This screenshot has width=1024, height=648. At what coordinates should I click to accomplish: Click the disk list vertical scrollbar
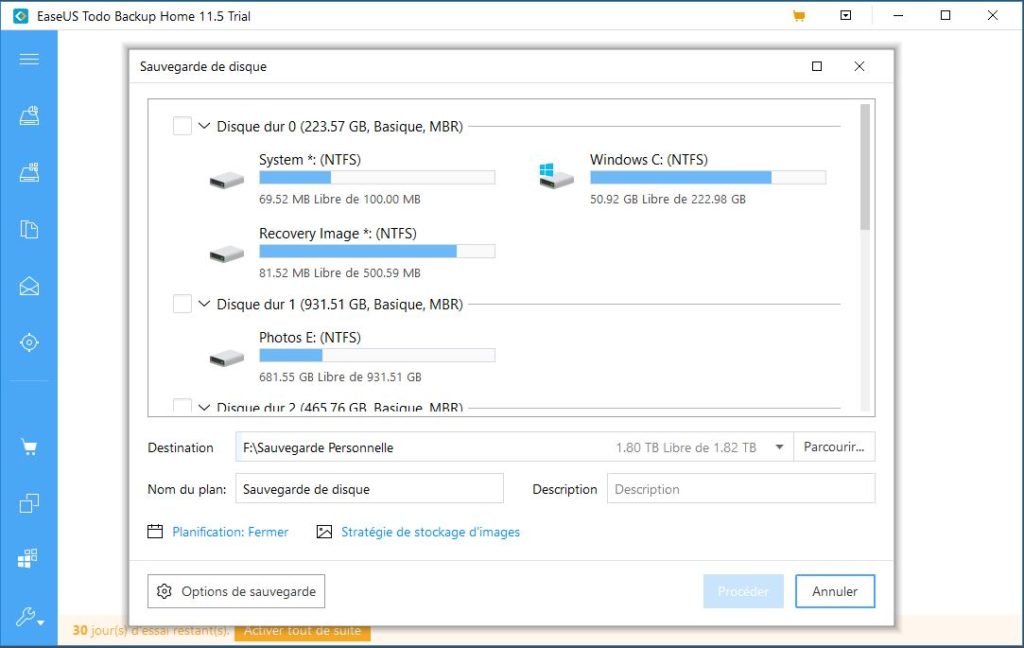click(865, 167)
